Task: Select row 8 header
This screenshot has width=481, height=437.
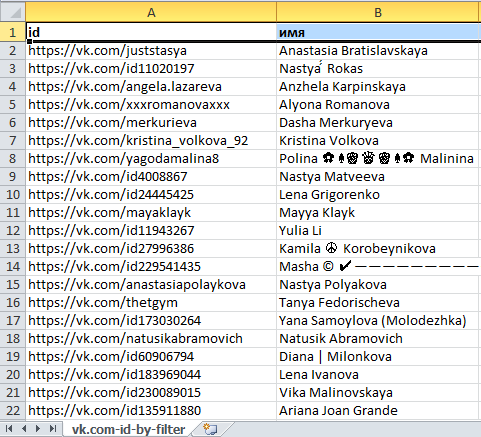Action: coord(13,158)
